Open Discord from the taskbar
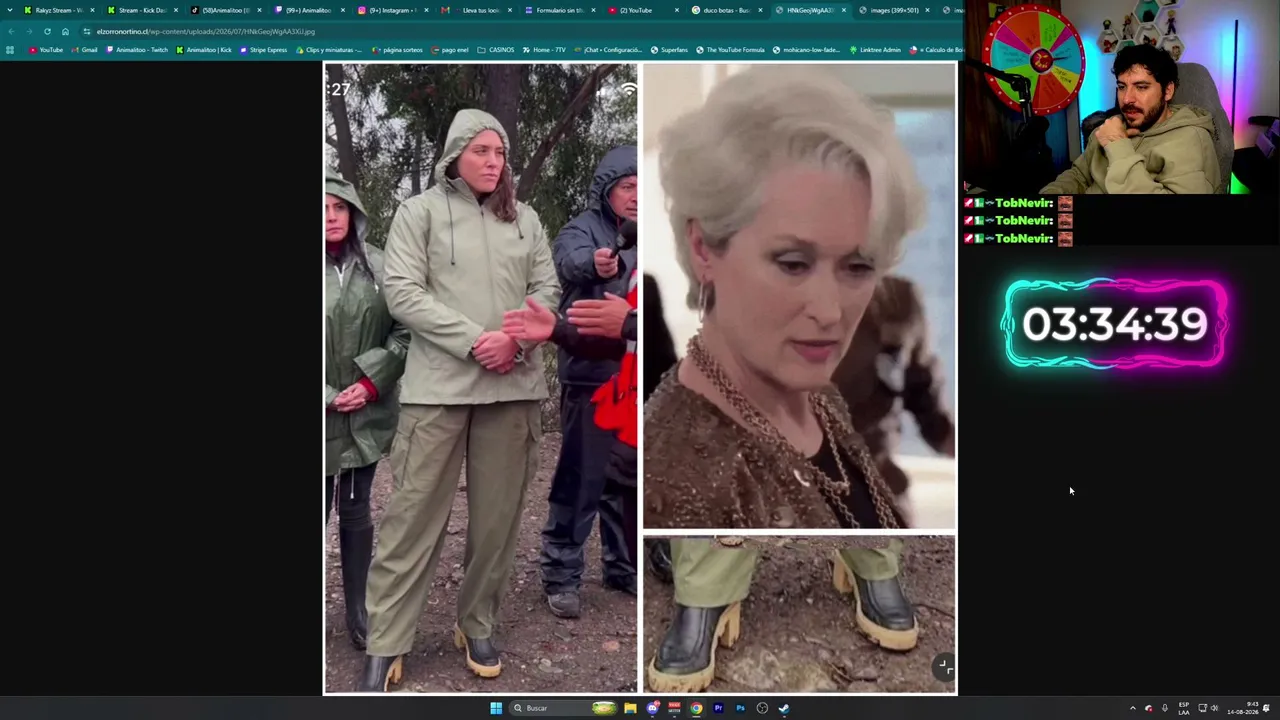The image size is (1280, 720). 653,708
